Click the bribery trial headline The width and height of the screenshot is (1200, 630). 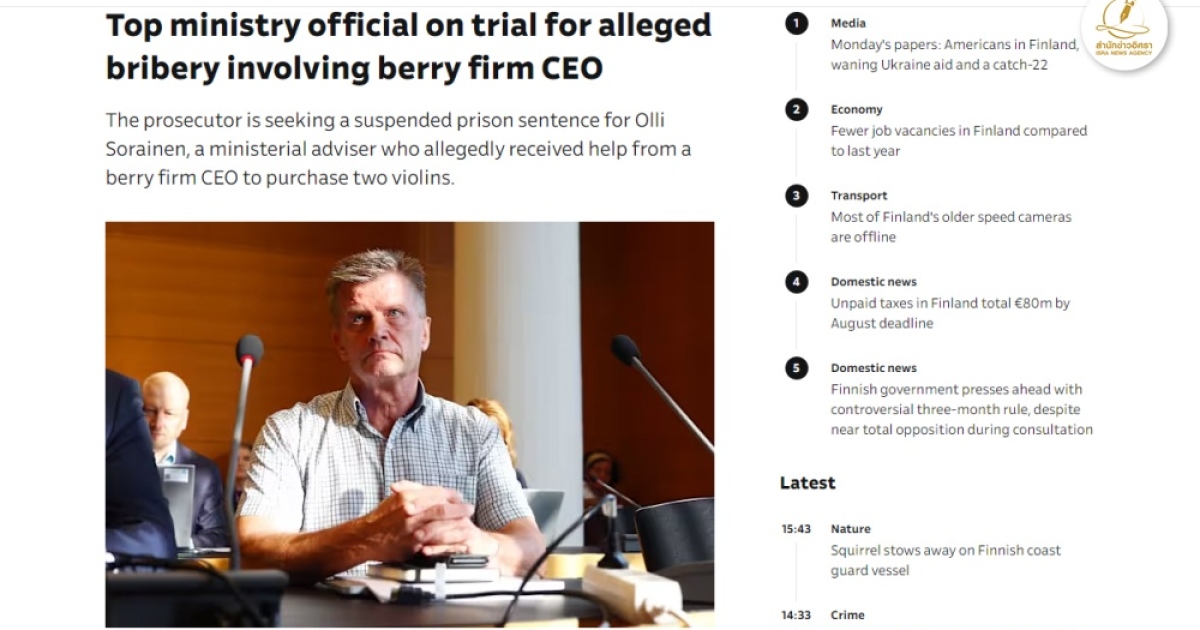pyautogui.click(x=408, y=46)
